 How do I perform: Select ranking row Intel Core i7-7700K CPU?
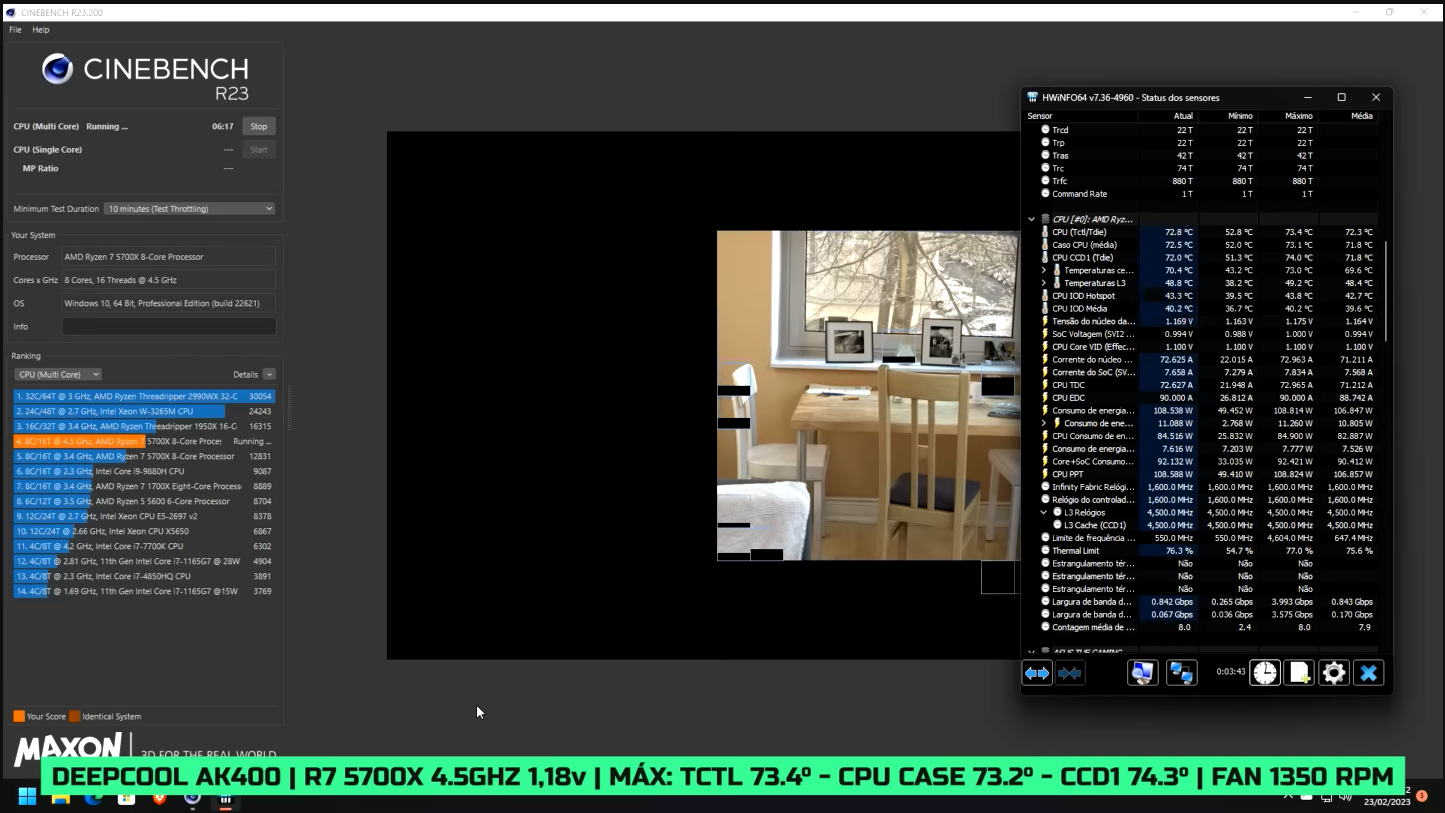coord(144,546)
